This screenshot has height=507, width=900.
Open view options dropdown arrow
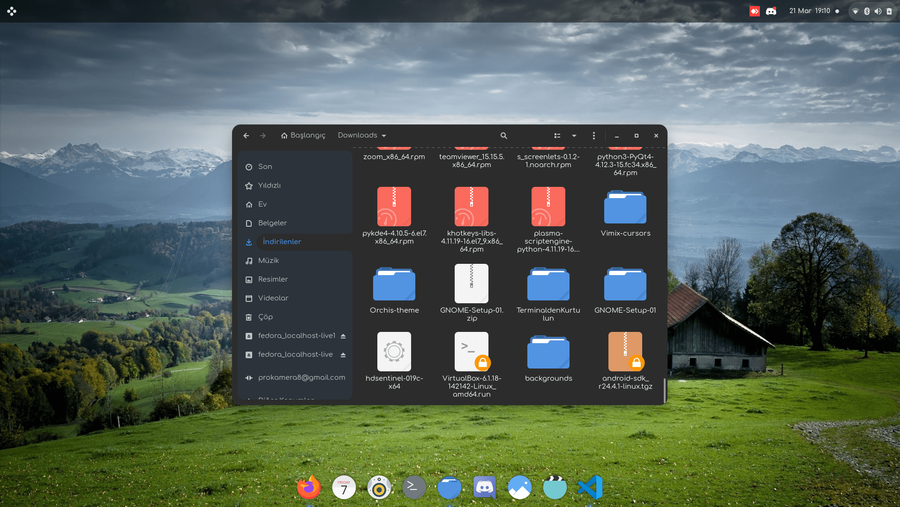tap(574, 136)
